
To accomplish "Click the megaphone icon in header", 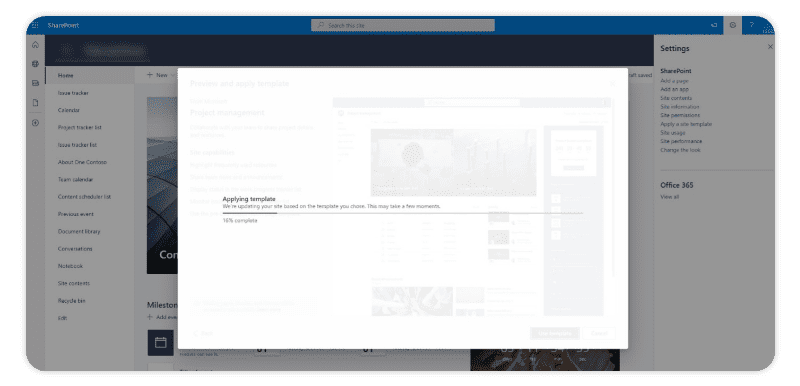I will (x=714, y=25).
